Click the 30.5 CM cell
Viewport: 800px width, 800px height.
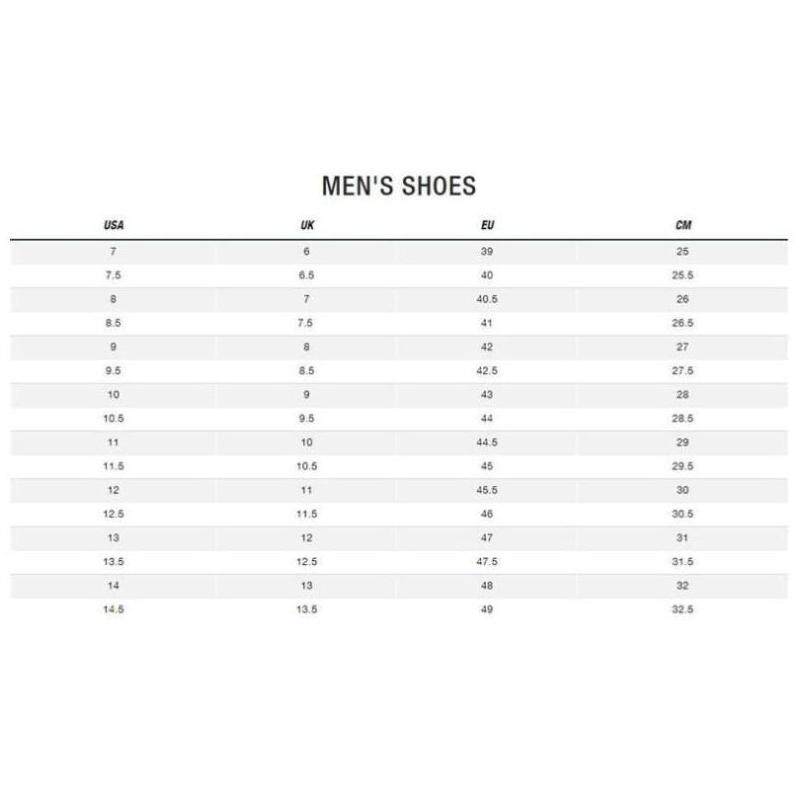tap(683, 514)
